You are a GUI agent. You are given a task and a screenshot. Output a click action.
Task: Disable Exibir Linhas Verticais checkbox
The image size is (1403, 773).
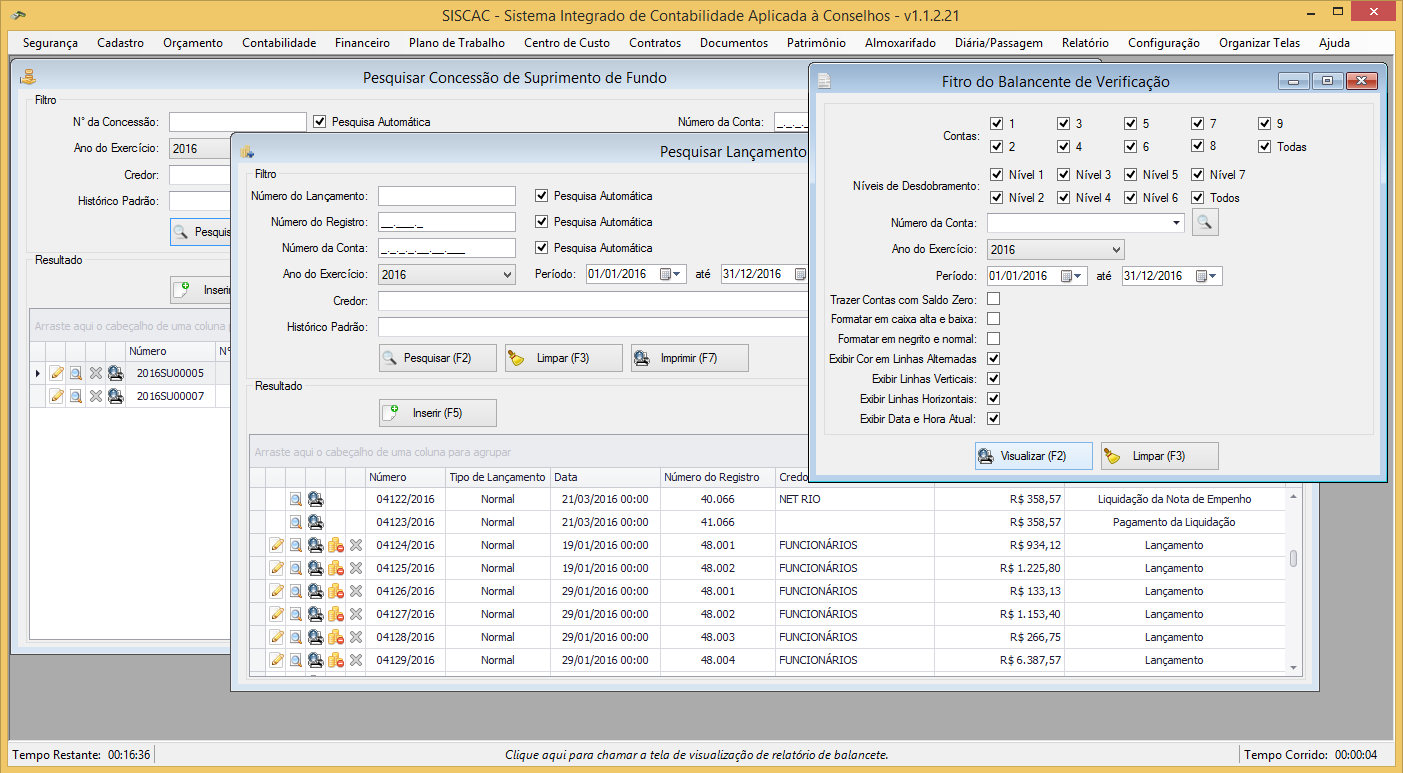pyautogui.click(x=993, y=379)
